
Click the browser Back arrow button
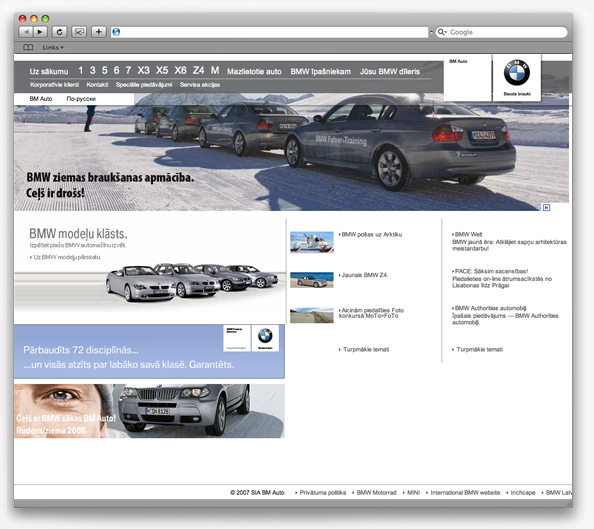coord(26,32)
